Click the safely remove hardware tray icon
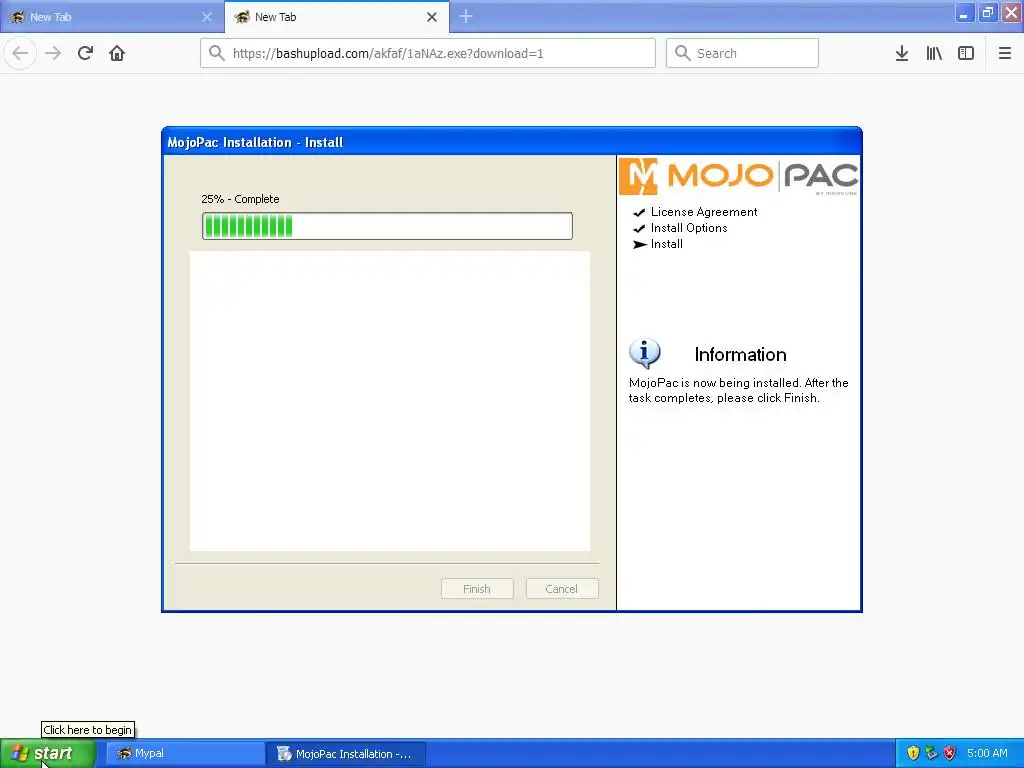 coord(931,753)
